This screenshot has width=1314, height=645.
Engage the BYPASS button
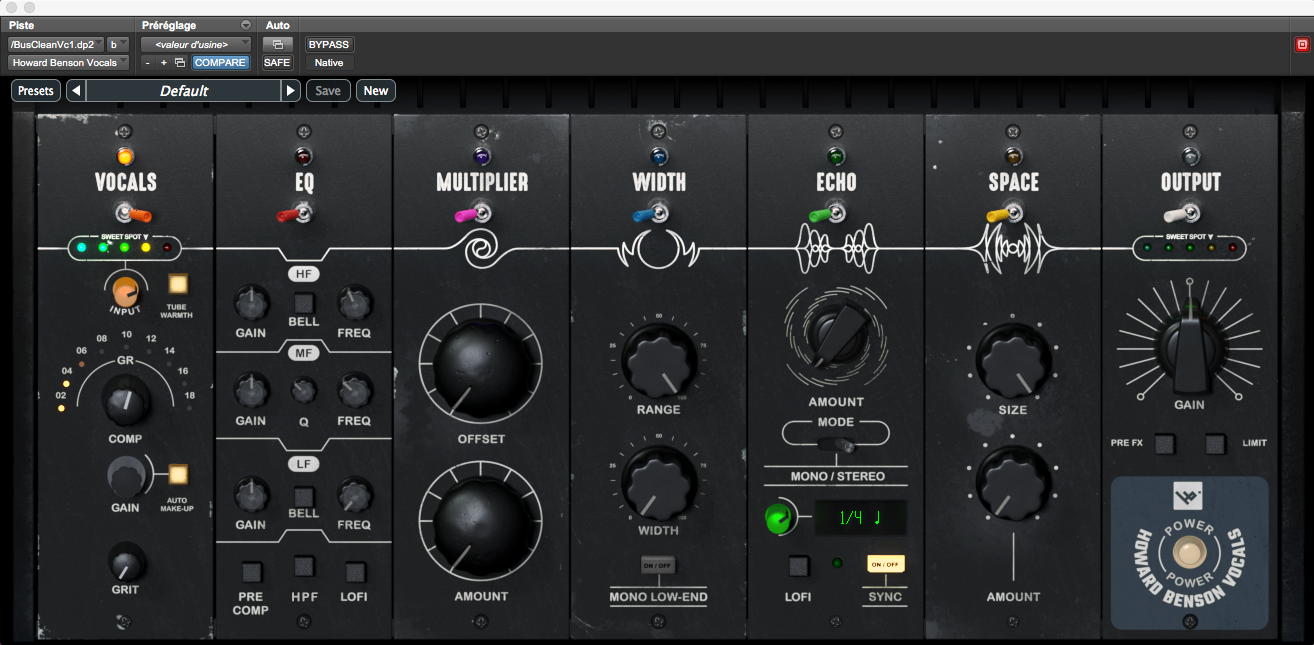click(329, 44)
